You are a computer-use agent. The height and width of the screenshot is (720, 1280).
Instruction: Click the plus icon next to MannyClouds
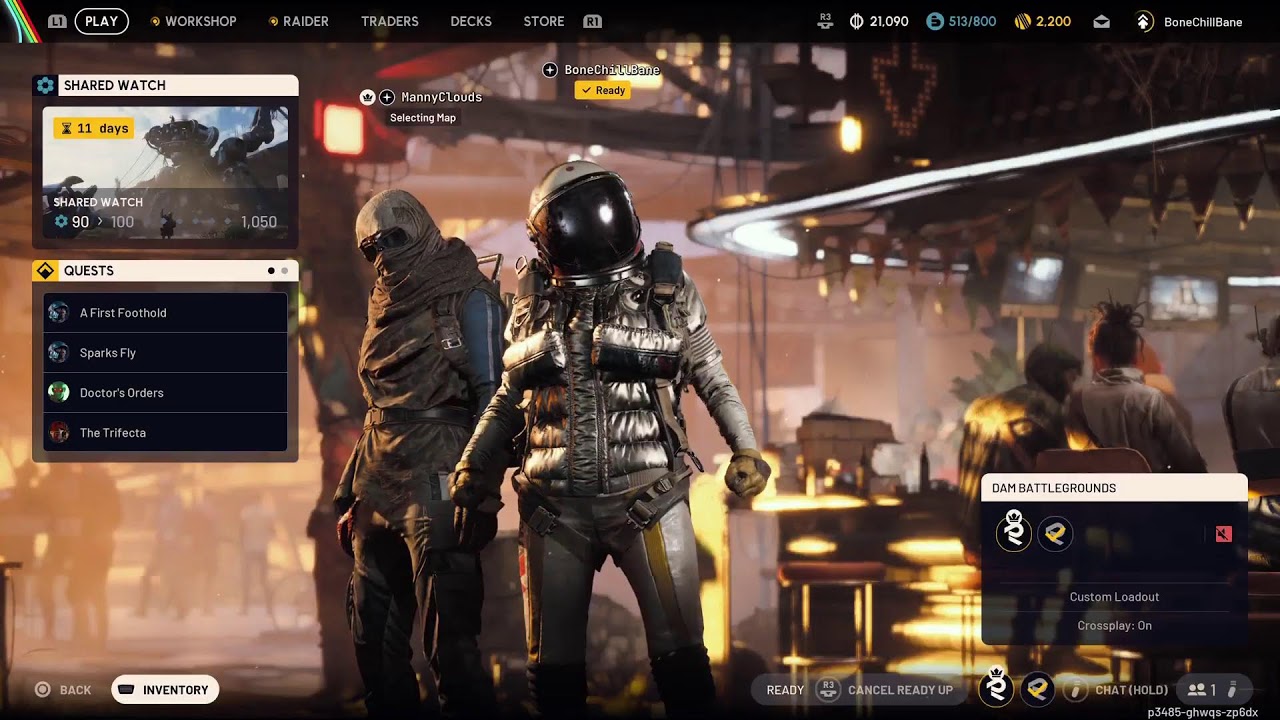(387, 97)
